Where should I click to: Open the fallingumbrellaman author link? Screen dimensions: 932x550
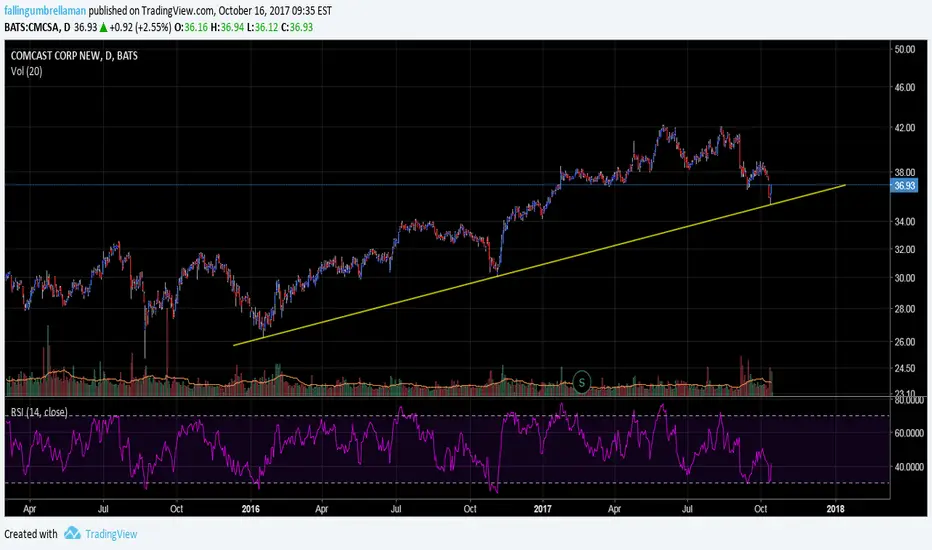(45, 11)
